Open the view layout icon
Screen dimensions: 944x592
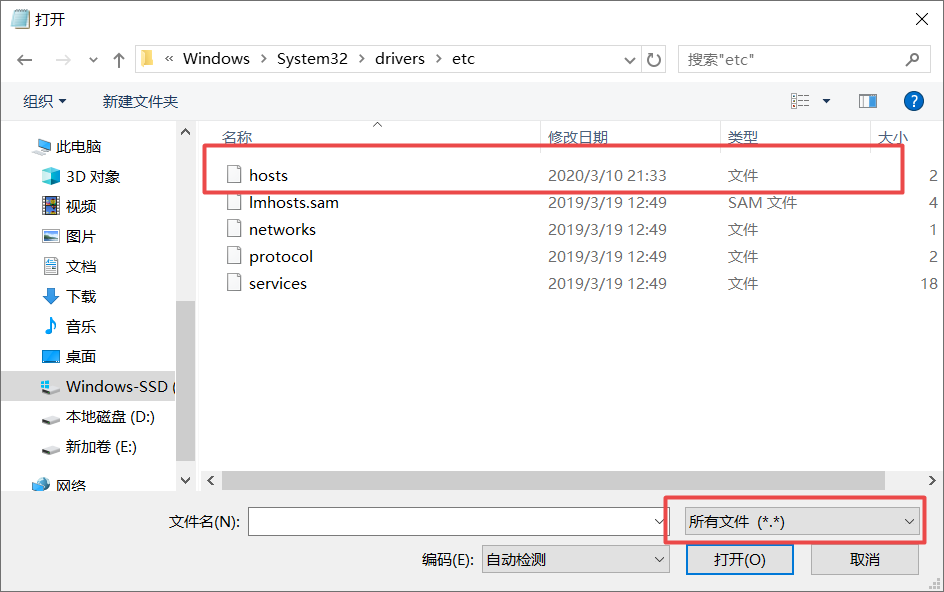click(800, 101)
